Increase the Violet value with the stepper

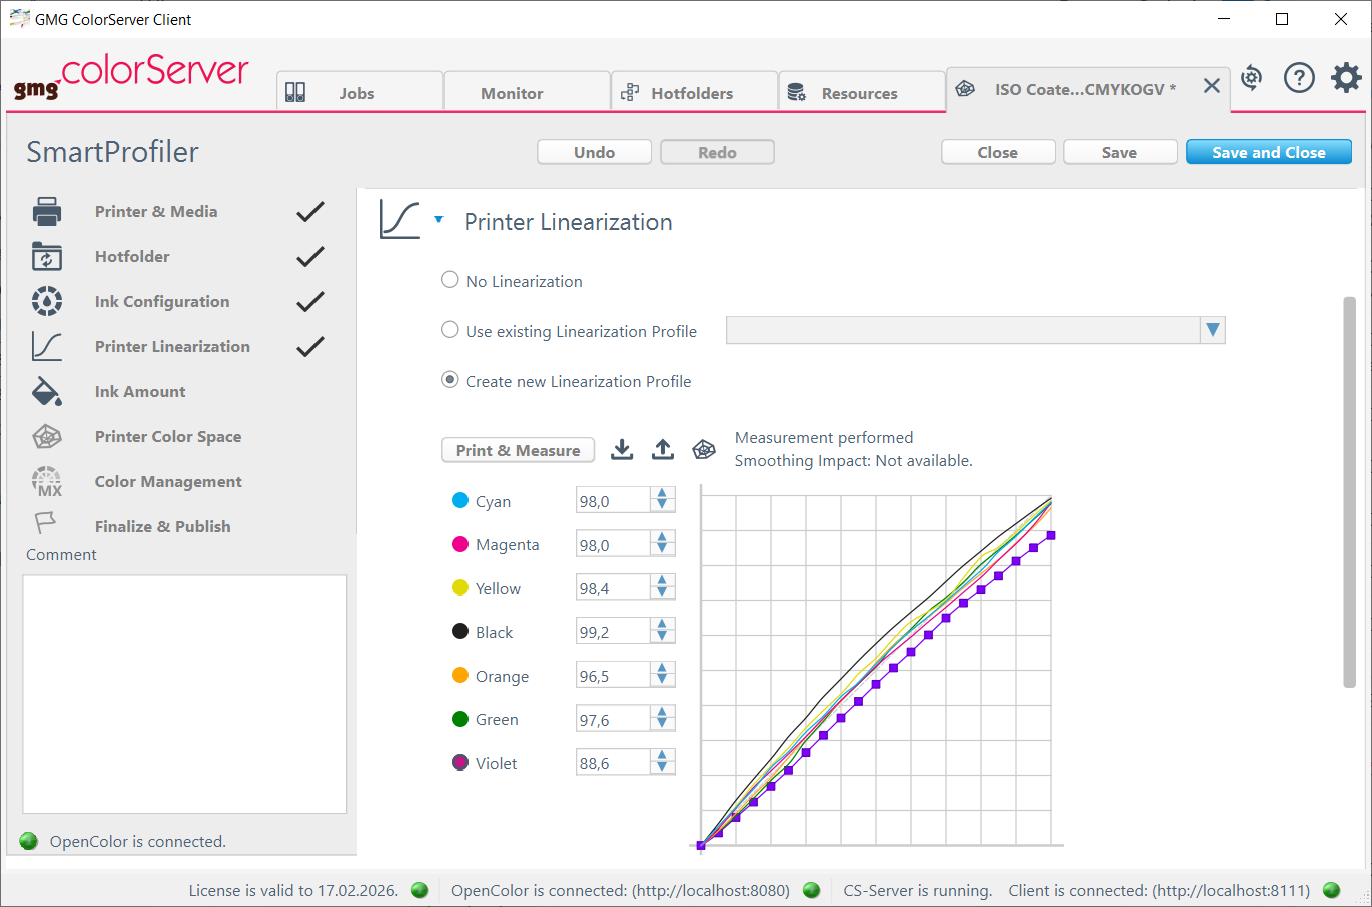pyautogui.click(x=661, y=757)
